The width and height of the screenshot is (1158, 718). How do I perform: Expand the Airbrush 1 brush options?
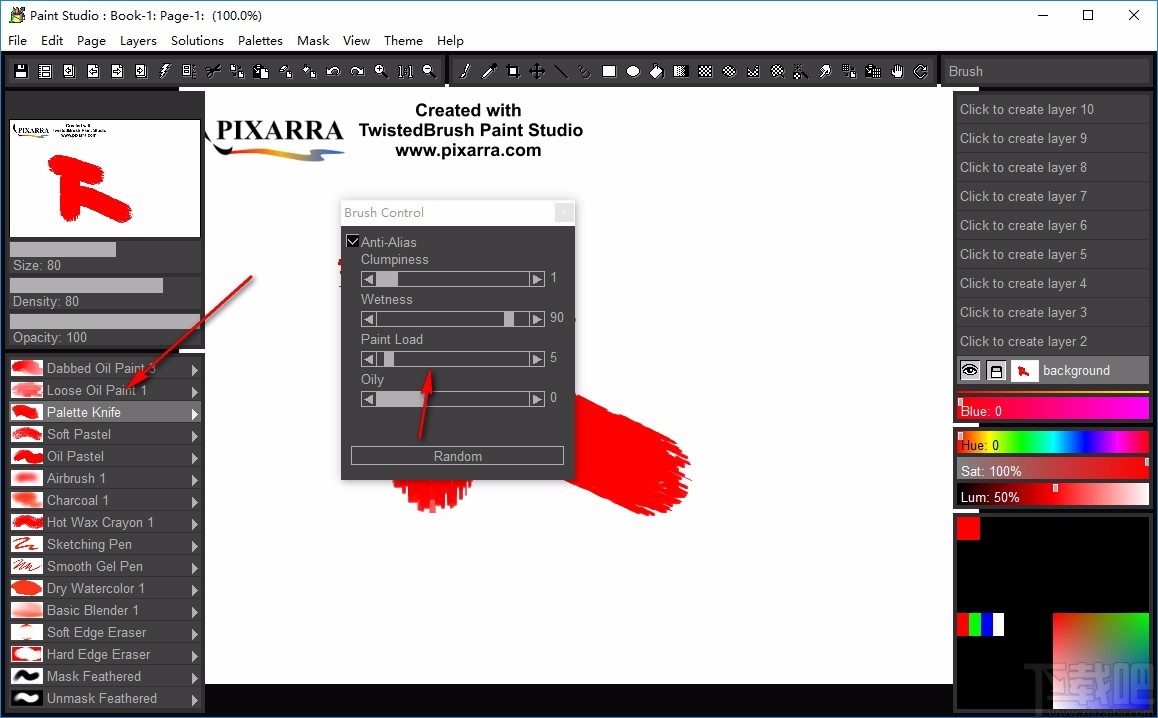pos(193,478)
